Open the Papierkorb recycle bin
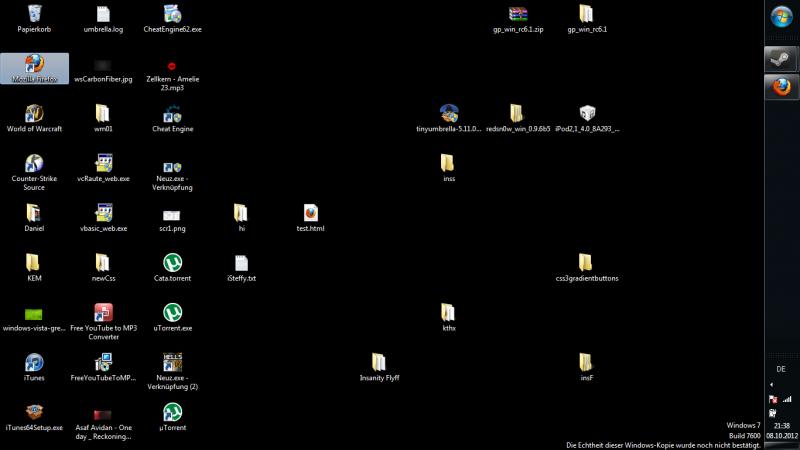800x450 pixels. click(x=34, y=14)
